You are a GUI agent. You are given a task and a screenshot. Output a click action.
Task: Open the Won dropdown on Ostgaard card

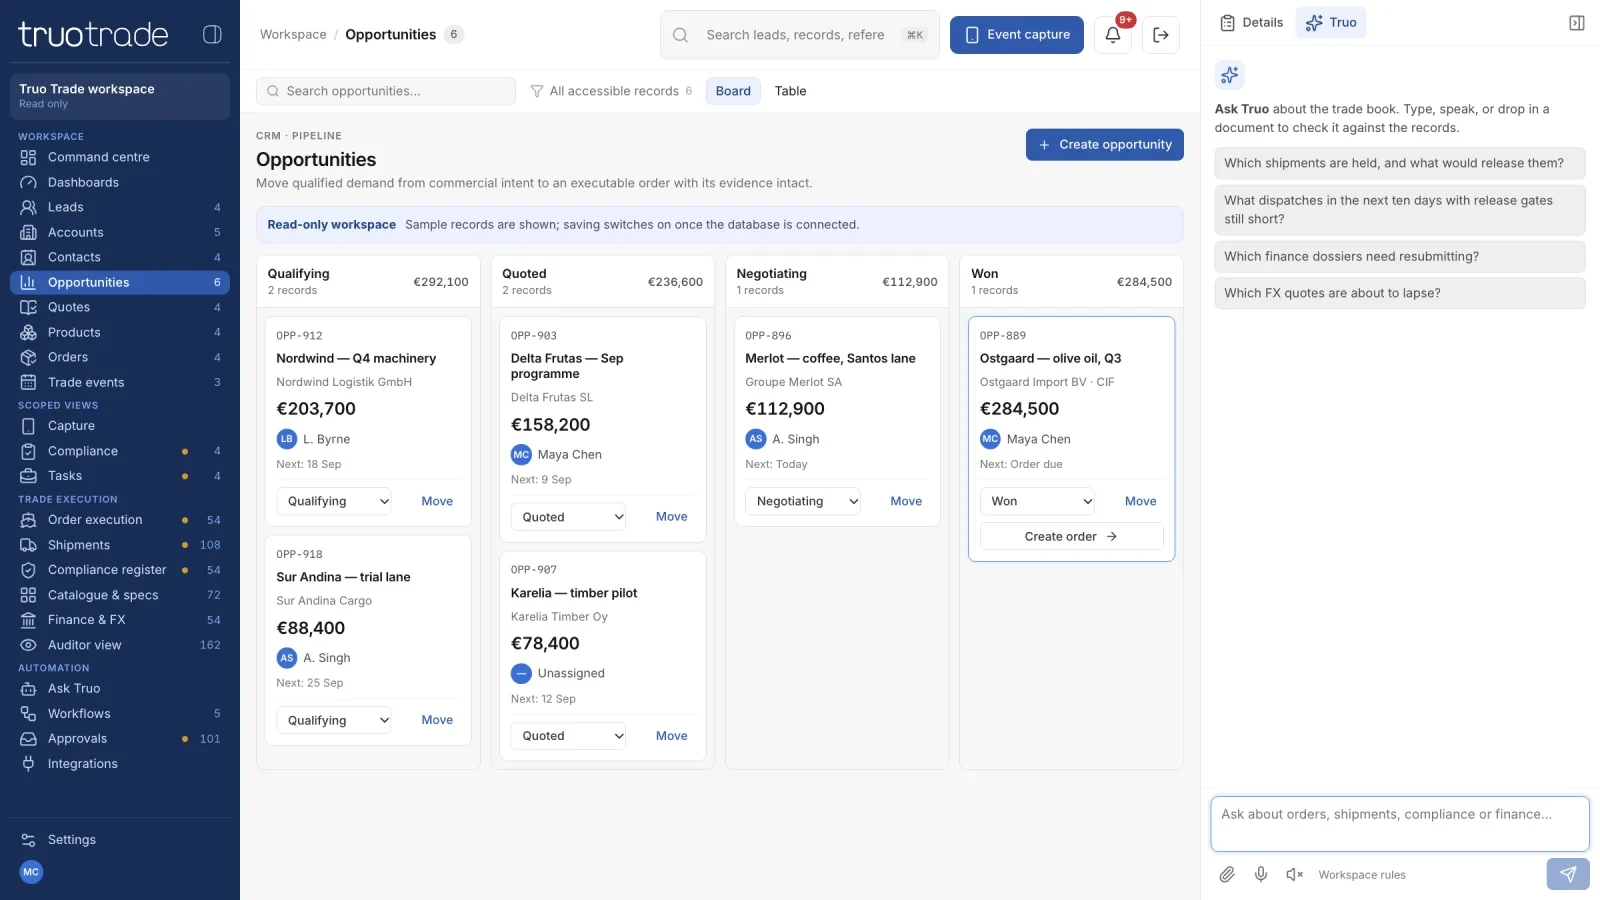point(1037,502)
